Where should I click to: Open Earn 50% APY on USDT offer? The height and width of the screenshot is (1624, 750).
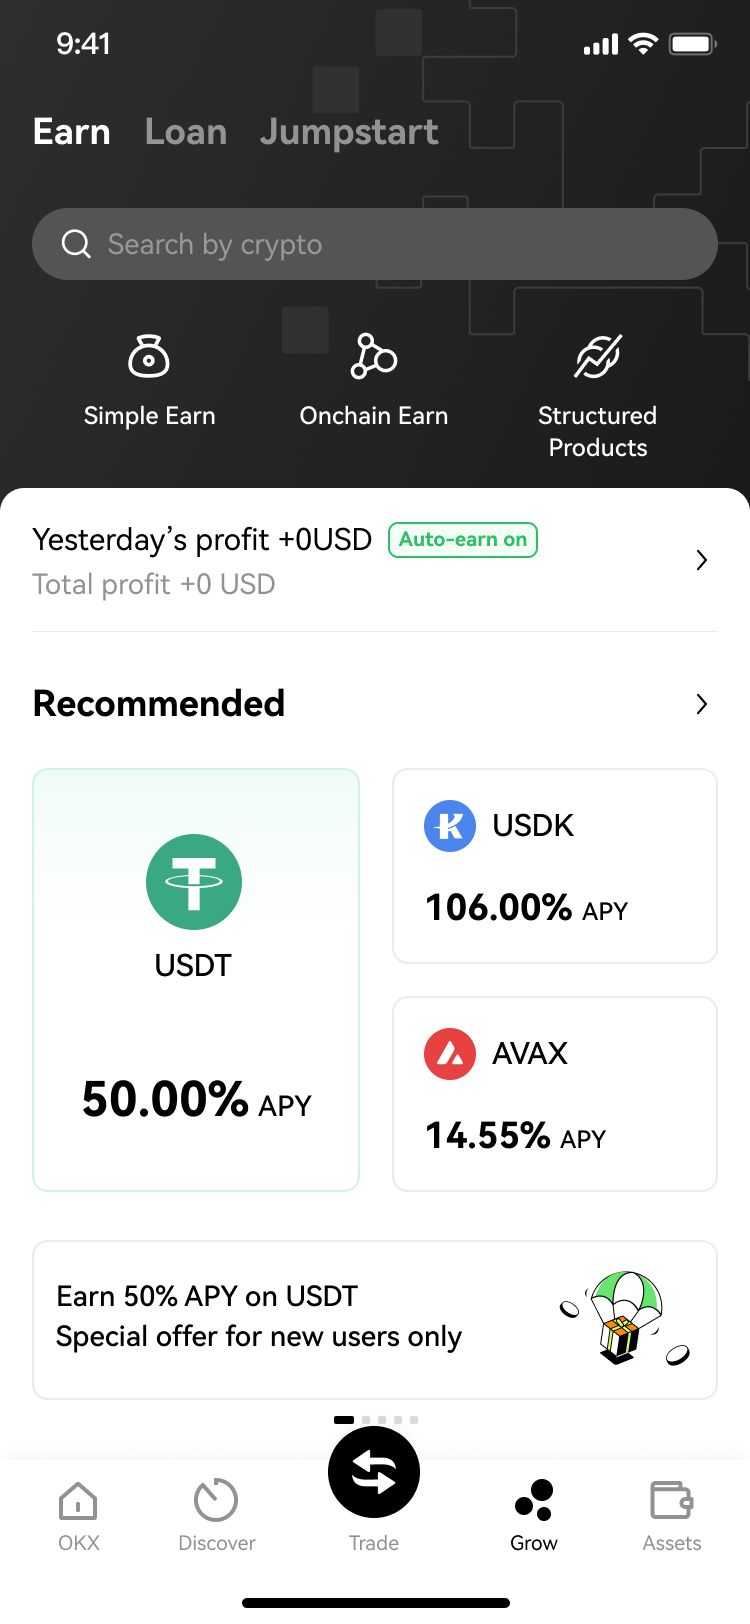point(374,1319)
